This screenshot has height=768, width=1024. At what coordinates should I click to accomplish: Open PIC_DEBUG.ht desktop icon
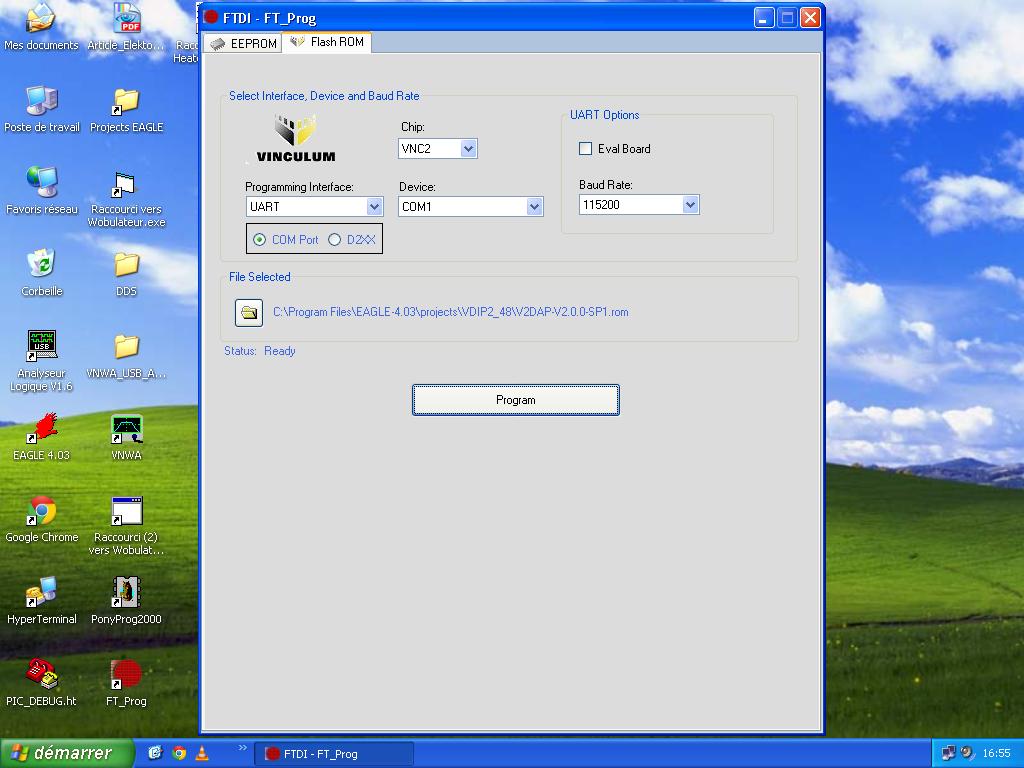[x=41, y=682]
